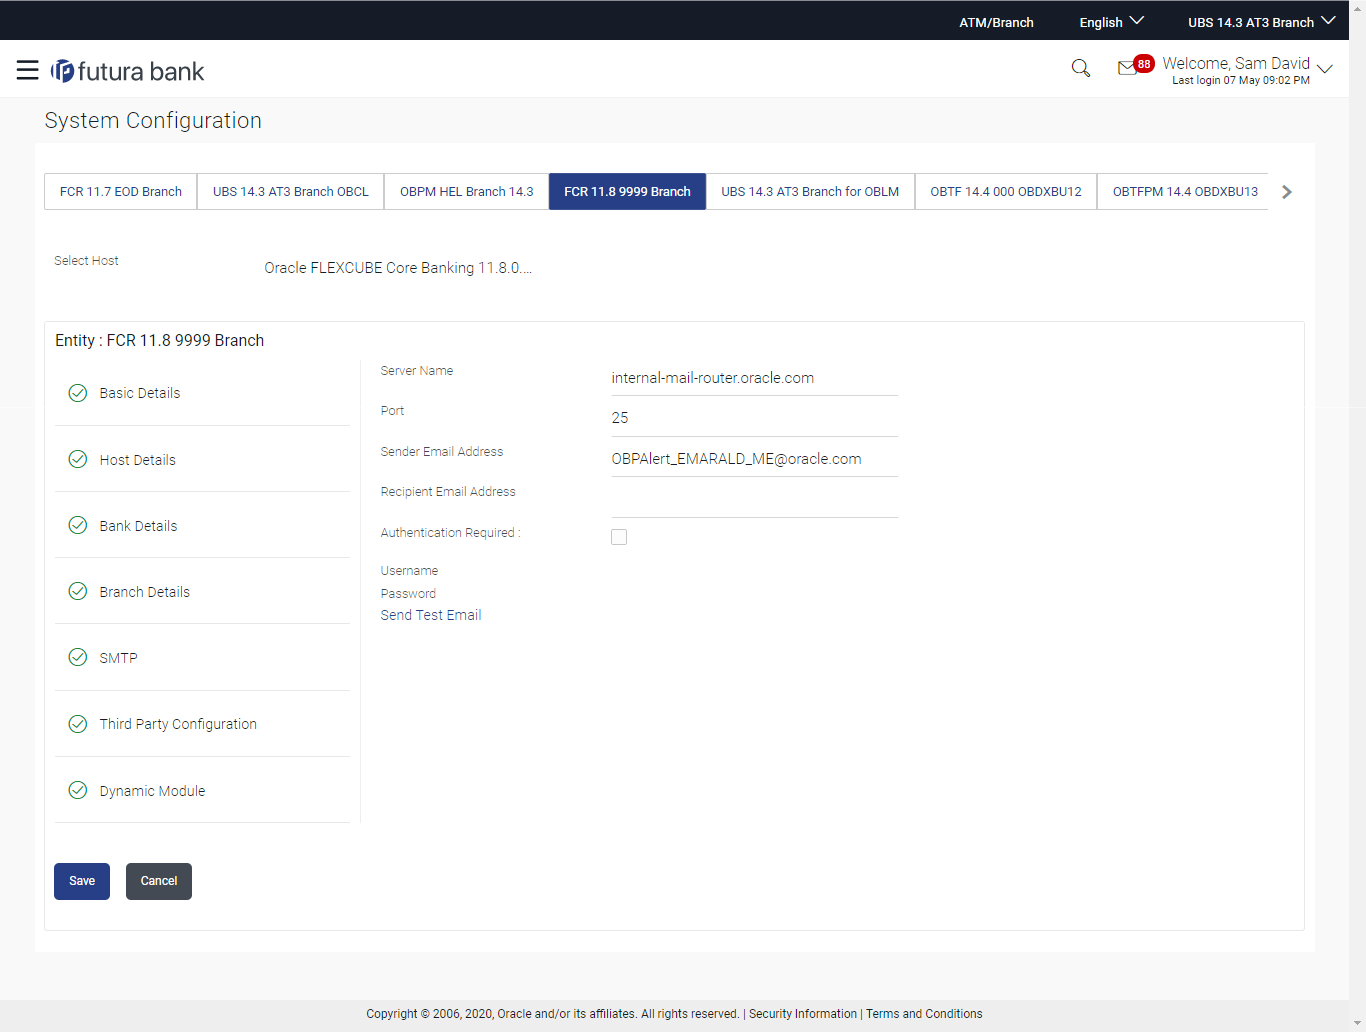Open the Security Information footer link
1366x1032 pixels.
pyautogui.click(x=803, y=1014)
